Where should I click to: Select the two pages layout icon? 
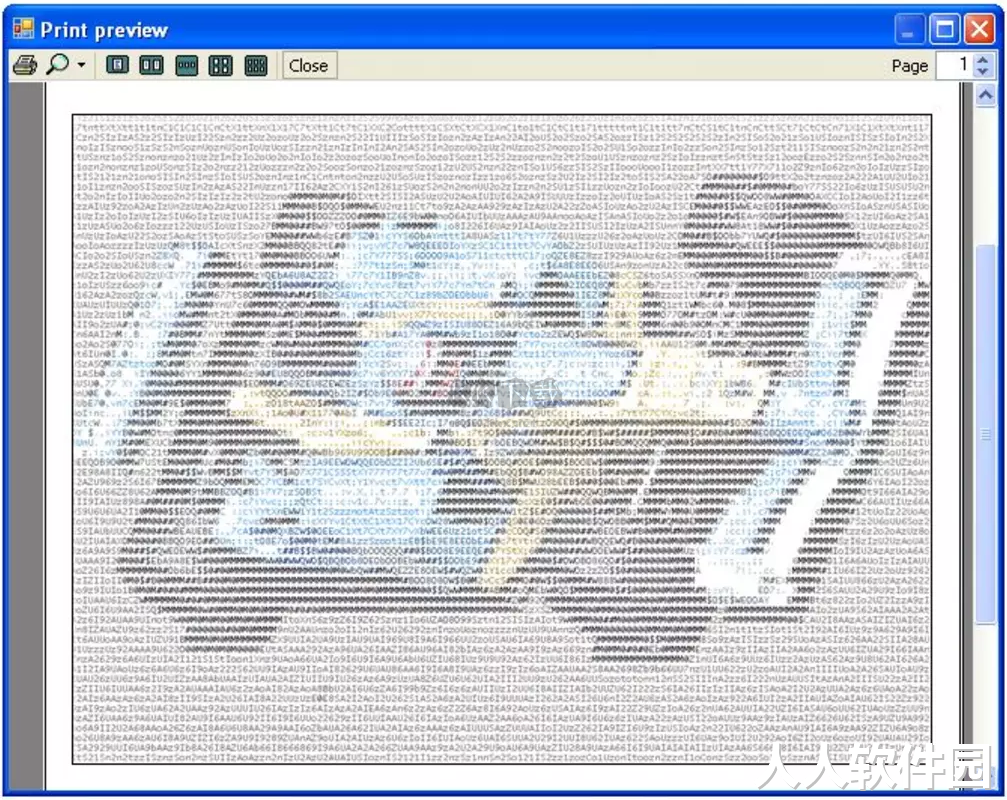click(x=152, y=65)
